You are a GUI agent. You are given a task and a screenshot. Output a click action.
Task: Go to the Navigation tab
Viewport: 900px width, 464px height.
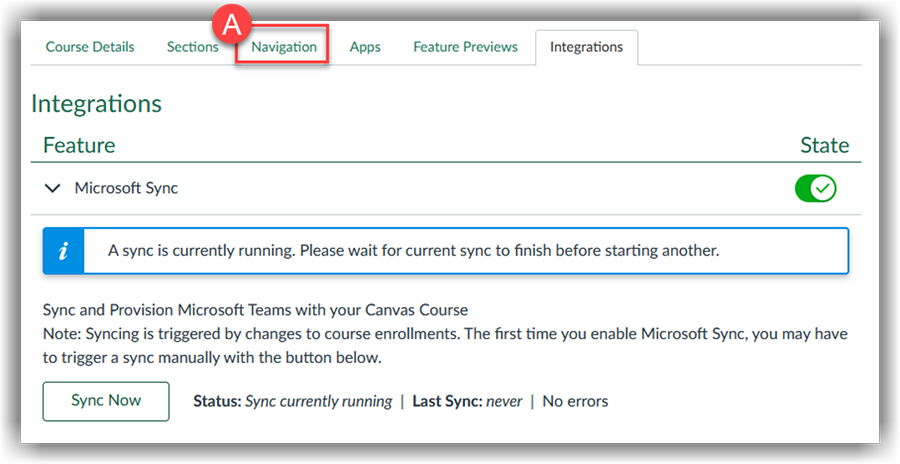coord(284,47)
